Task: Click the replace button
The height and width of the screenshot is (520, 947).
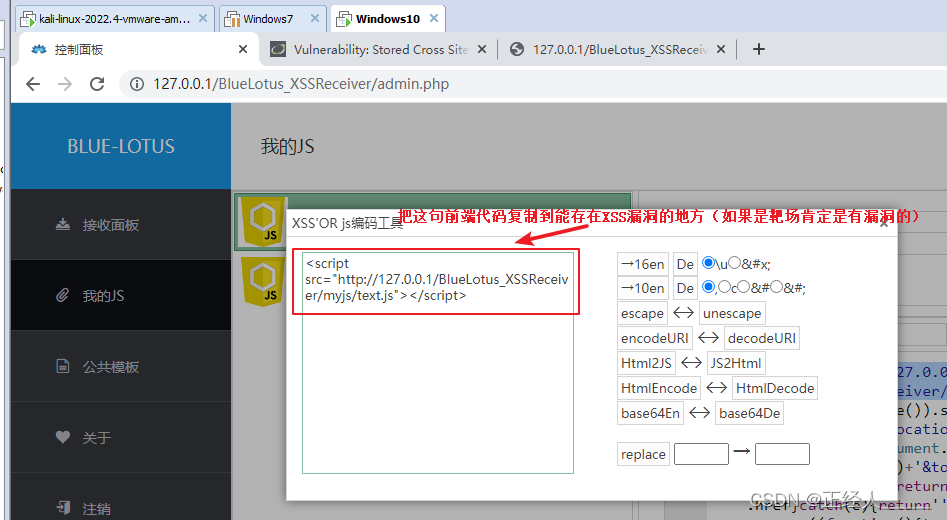Action: point(643,454)
